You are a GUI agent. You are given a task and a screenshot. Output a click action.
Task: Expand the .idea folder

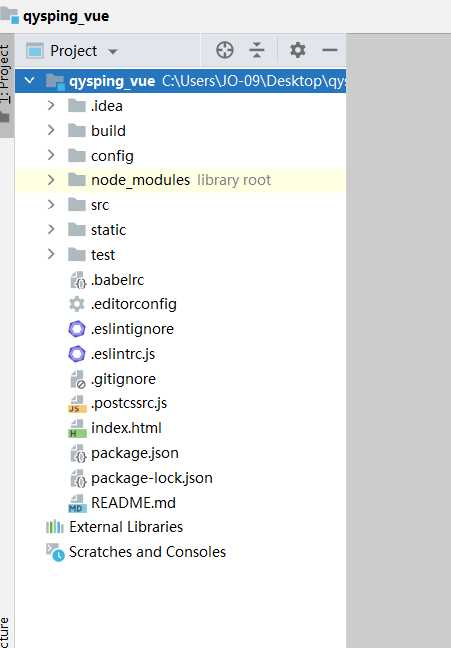51,106
